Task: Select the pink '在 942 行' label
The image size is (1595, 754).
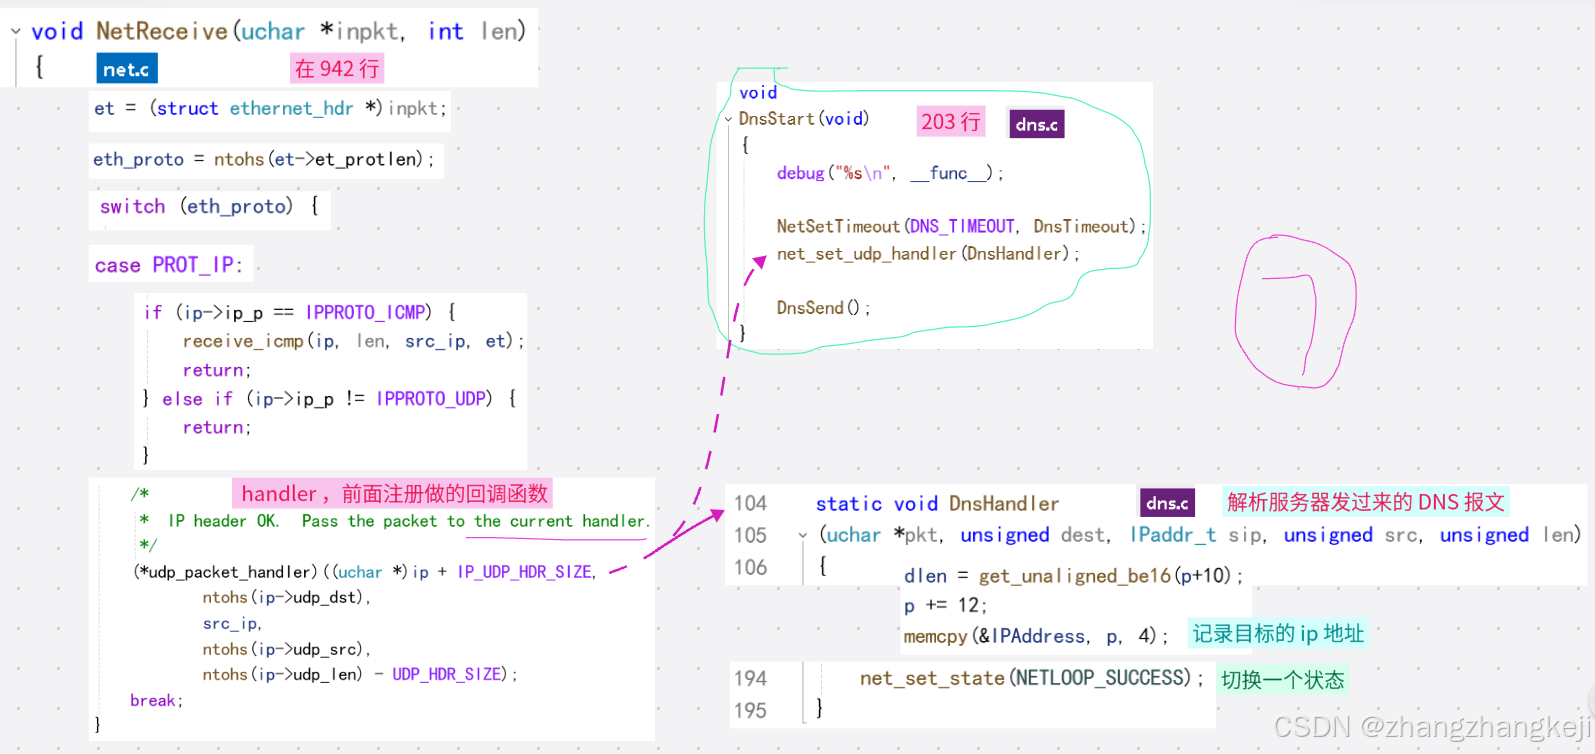Action: coord(337,68)
